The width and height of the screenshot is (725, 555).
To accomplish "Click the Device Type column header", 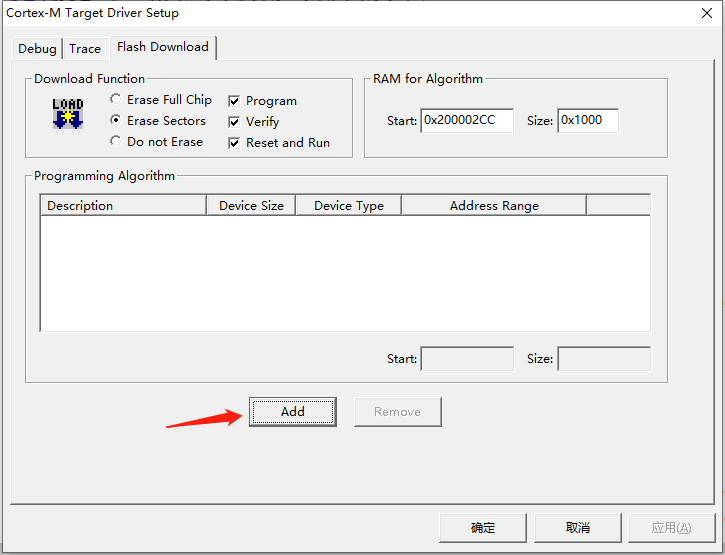I will pos(349,205).
